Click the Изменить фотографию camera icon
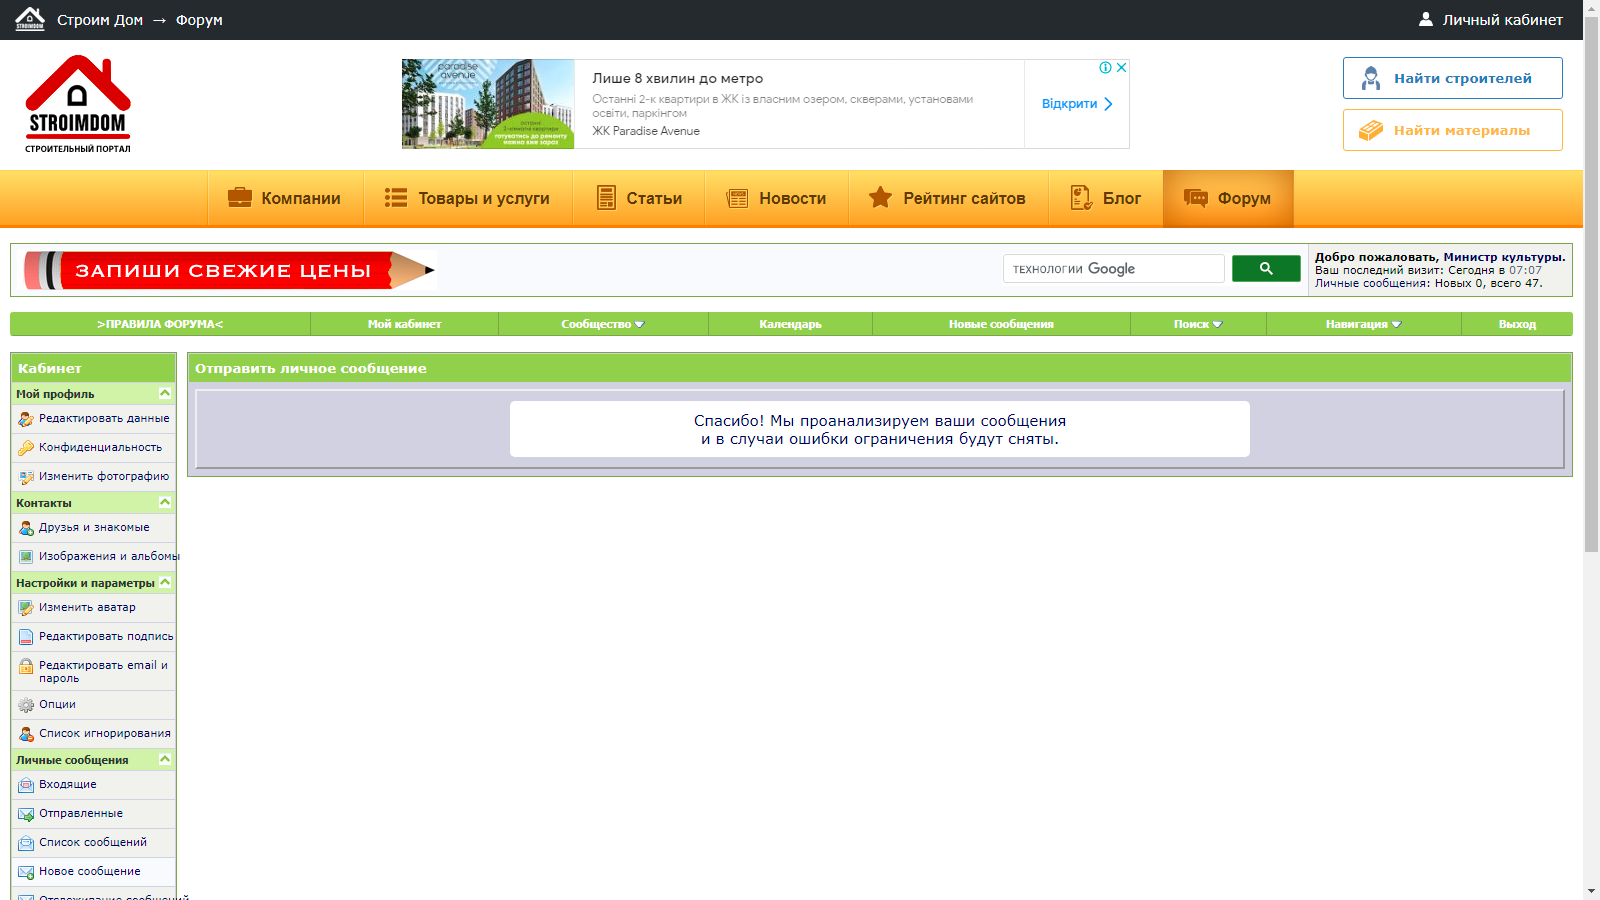The height and width of the screenshot is (900, 1600). (x=25, y=476)
